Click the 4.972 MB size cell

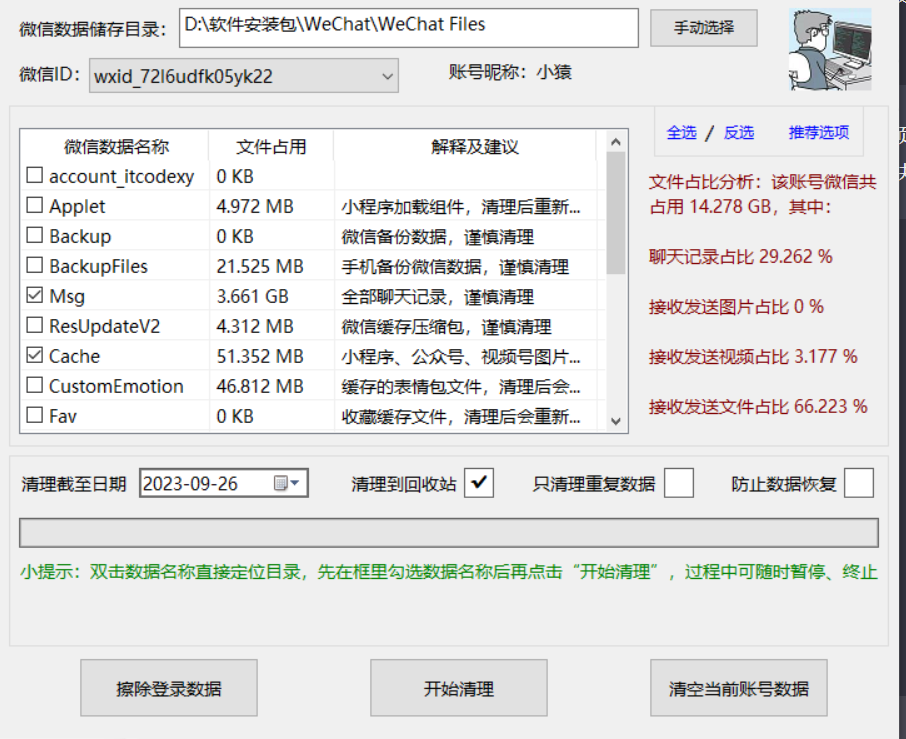tap(255, 206)
